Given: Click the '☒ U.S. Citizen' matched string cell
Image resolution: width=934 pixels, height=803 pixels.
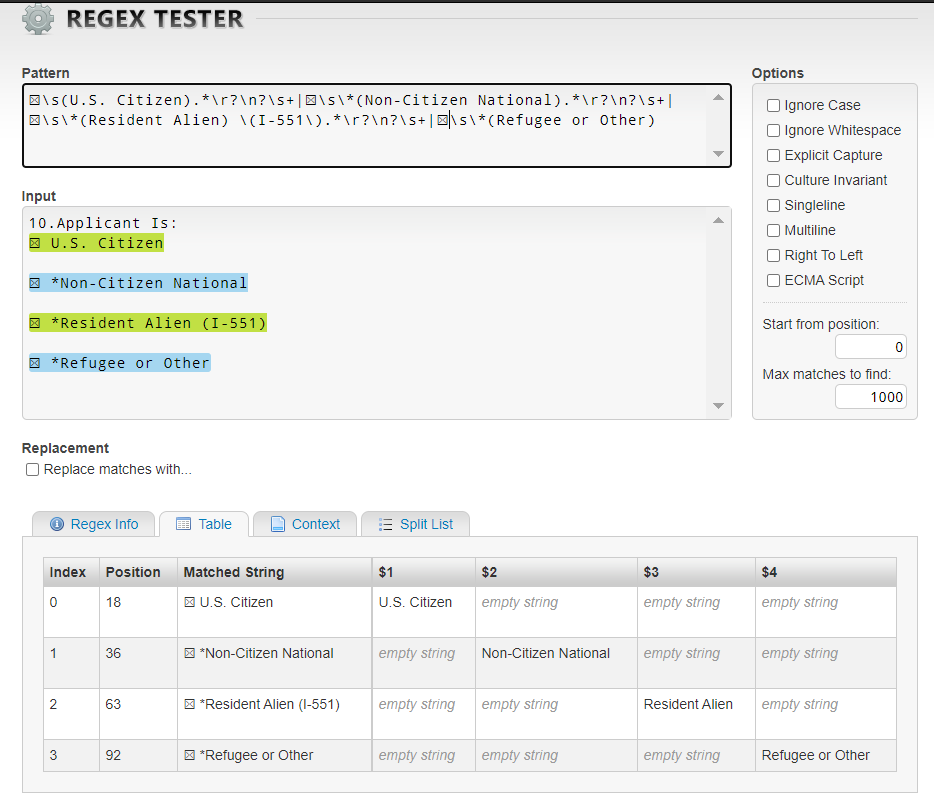Looking at the screenshot, I should tap(275, 612).
